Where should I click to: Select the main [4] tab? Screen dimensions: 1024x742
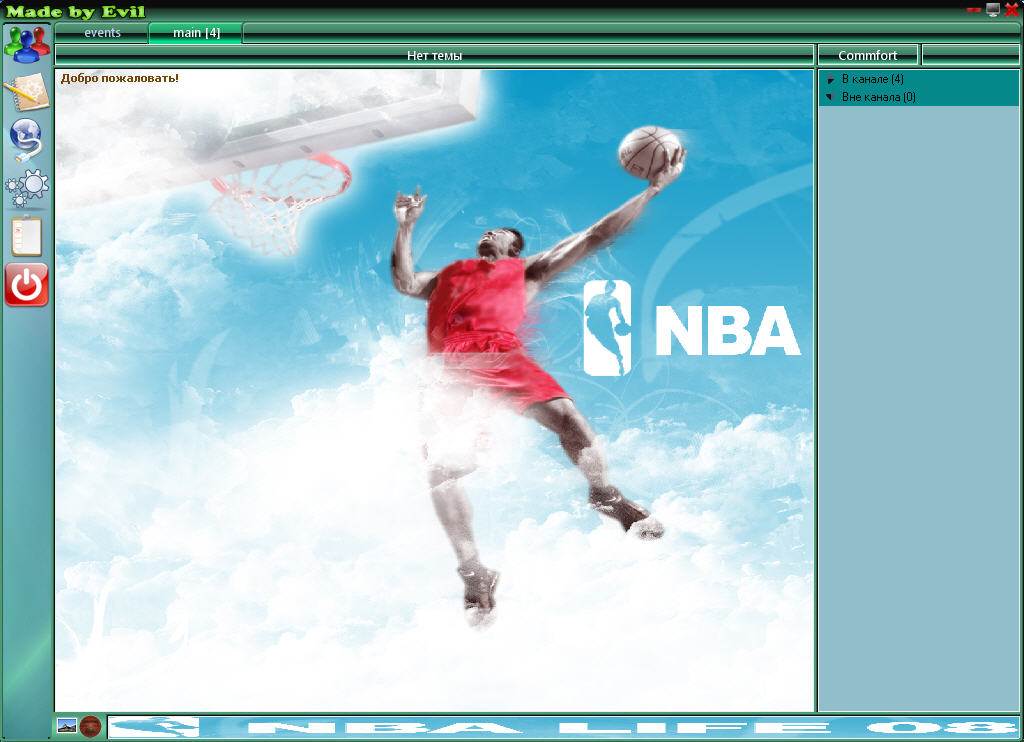196,33
